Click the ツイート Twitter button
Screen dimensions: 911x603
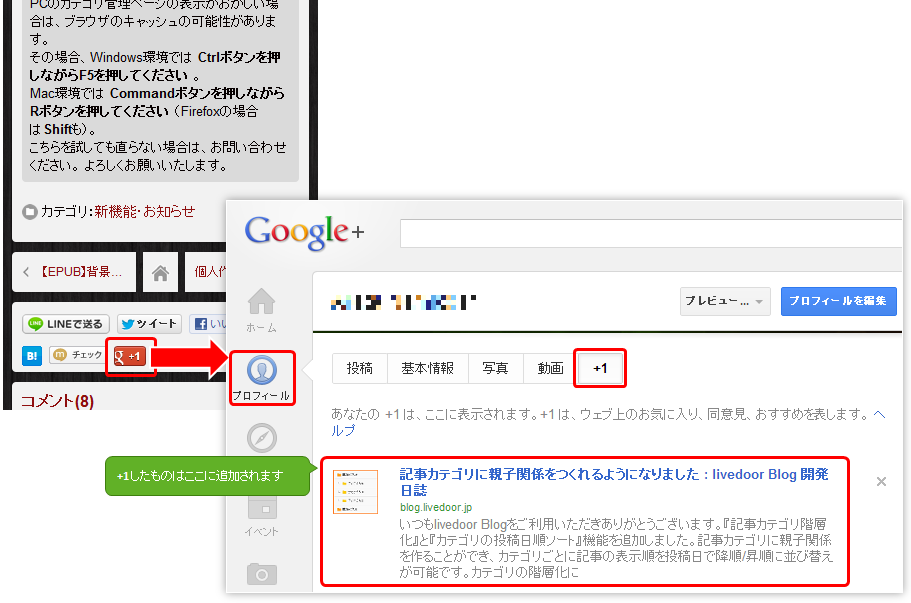coord(149,324)
